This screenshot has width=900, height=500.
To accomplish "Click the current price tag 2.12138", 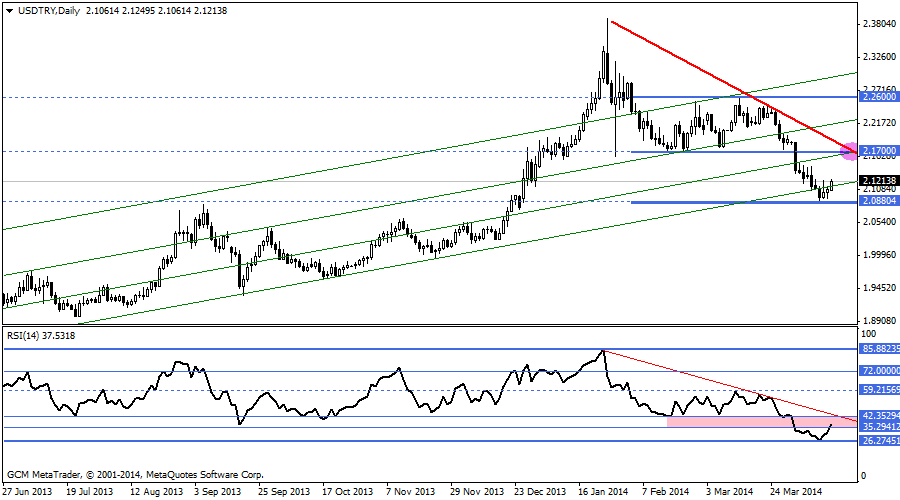I will pyautogui.click(x=879, y=181).
